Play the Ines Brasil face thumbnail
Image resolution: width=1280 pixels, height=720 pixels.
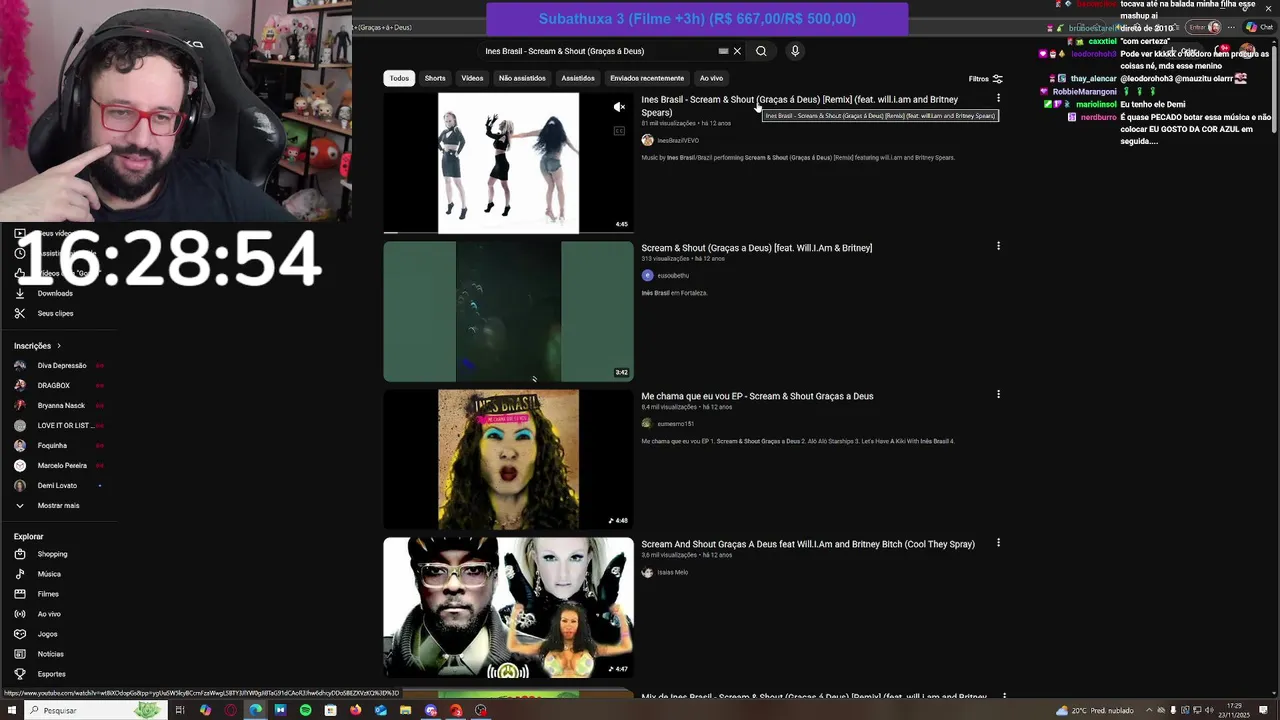pos(508,459)
